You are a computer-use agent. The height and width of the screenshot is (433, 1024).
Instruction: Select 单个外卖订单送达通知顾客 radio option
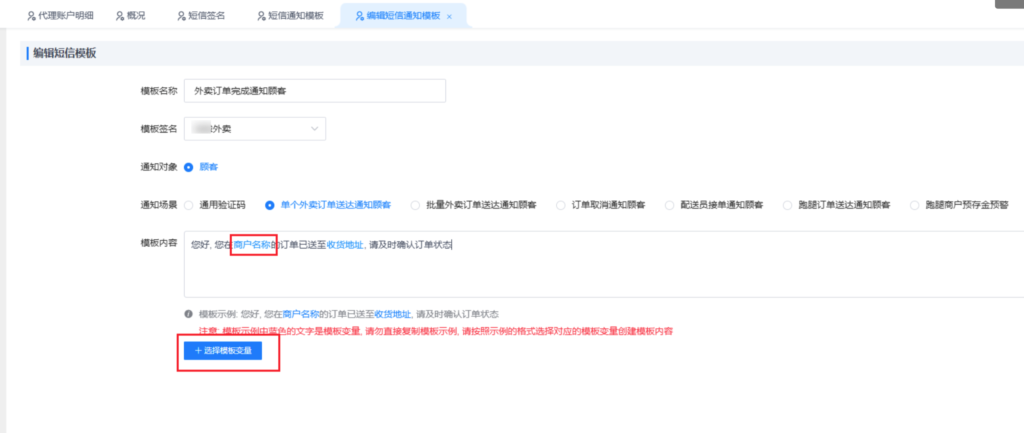coord(270,205)
